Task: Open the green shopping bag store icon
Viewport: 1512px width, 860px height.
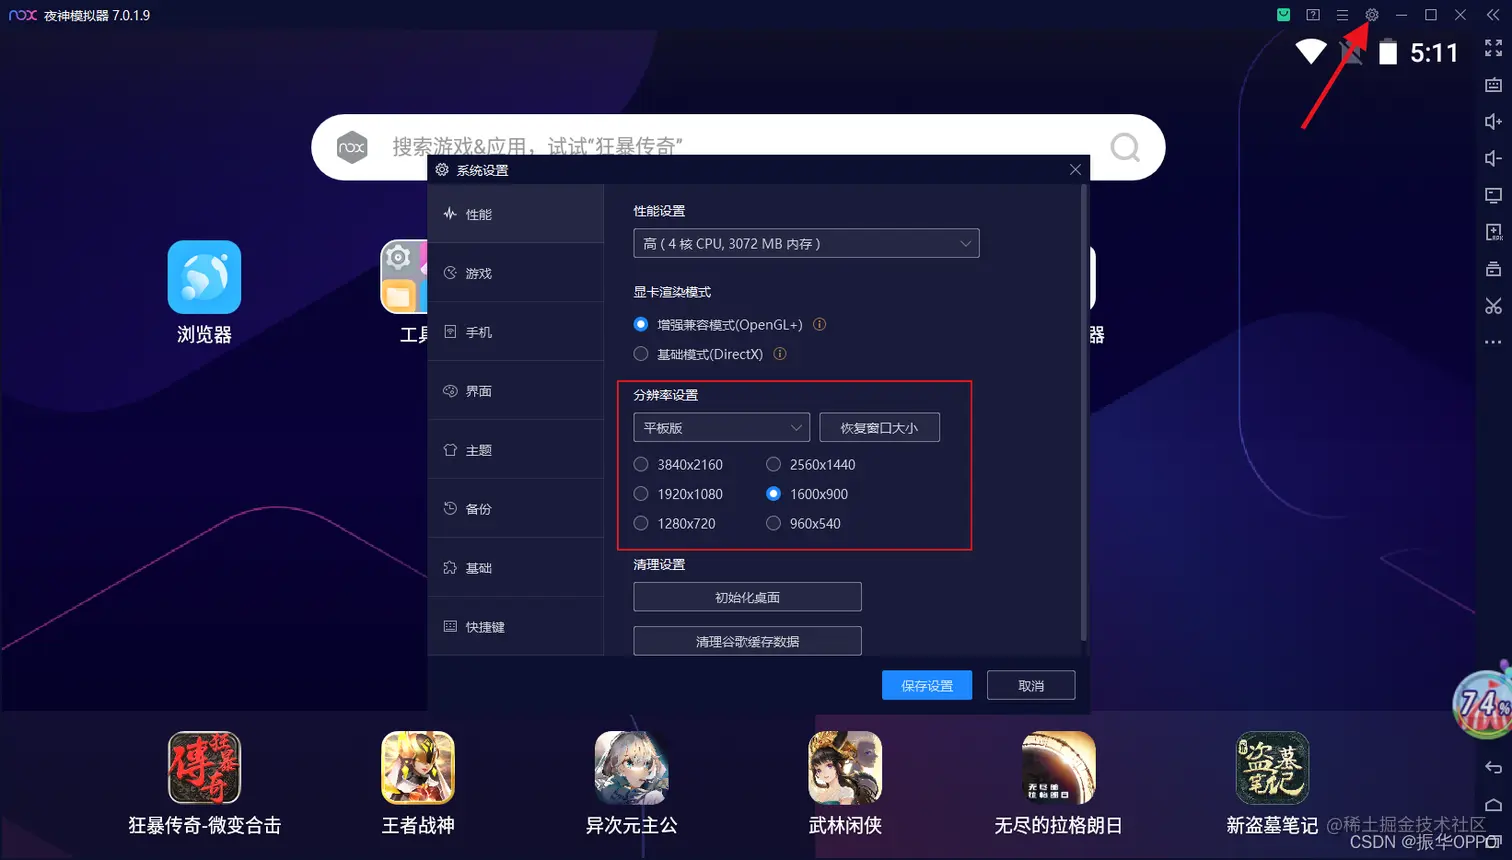Action: pos(1283,15)
